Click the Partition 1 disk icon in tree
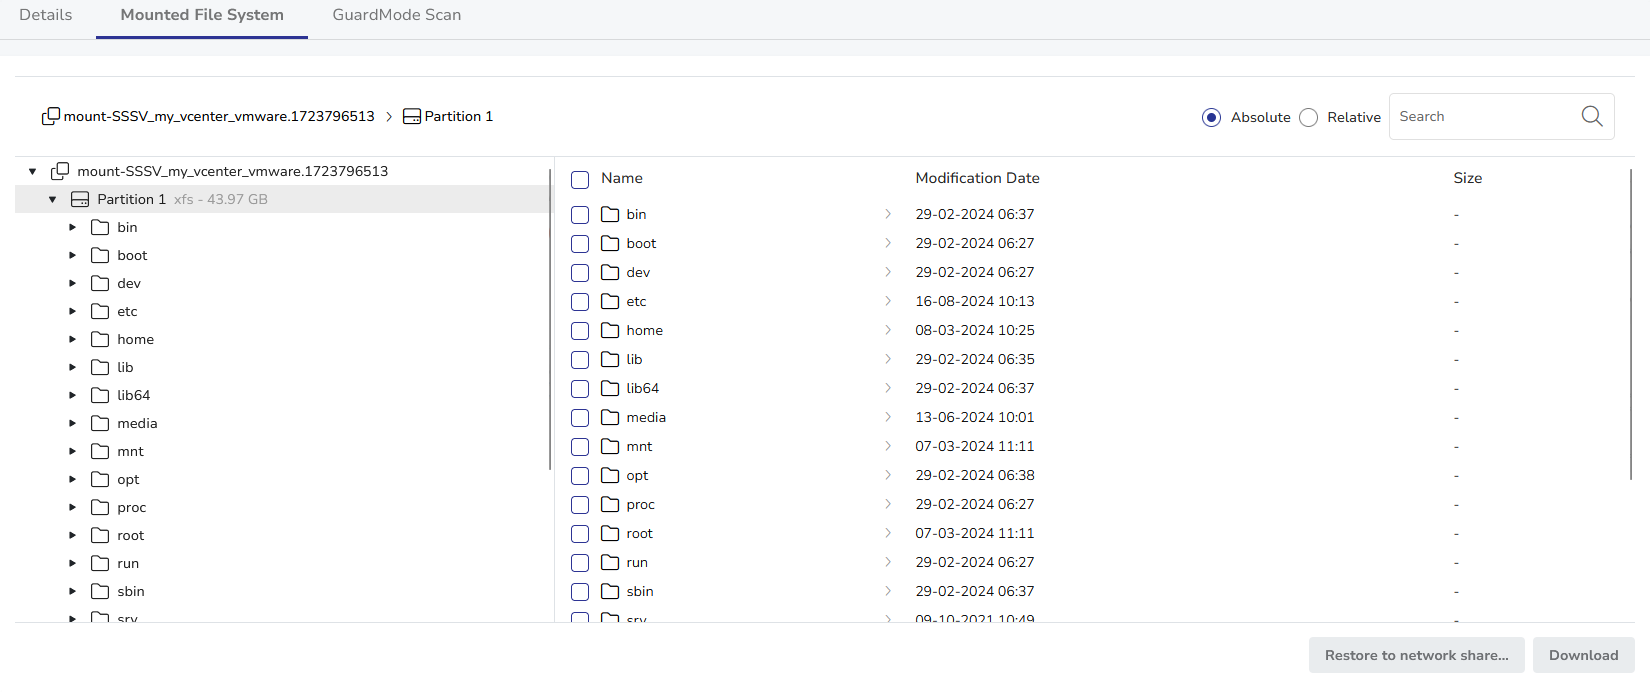The height and width of the screenshot is (692, 1650). (x=80, y=199)
